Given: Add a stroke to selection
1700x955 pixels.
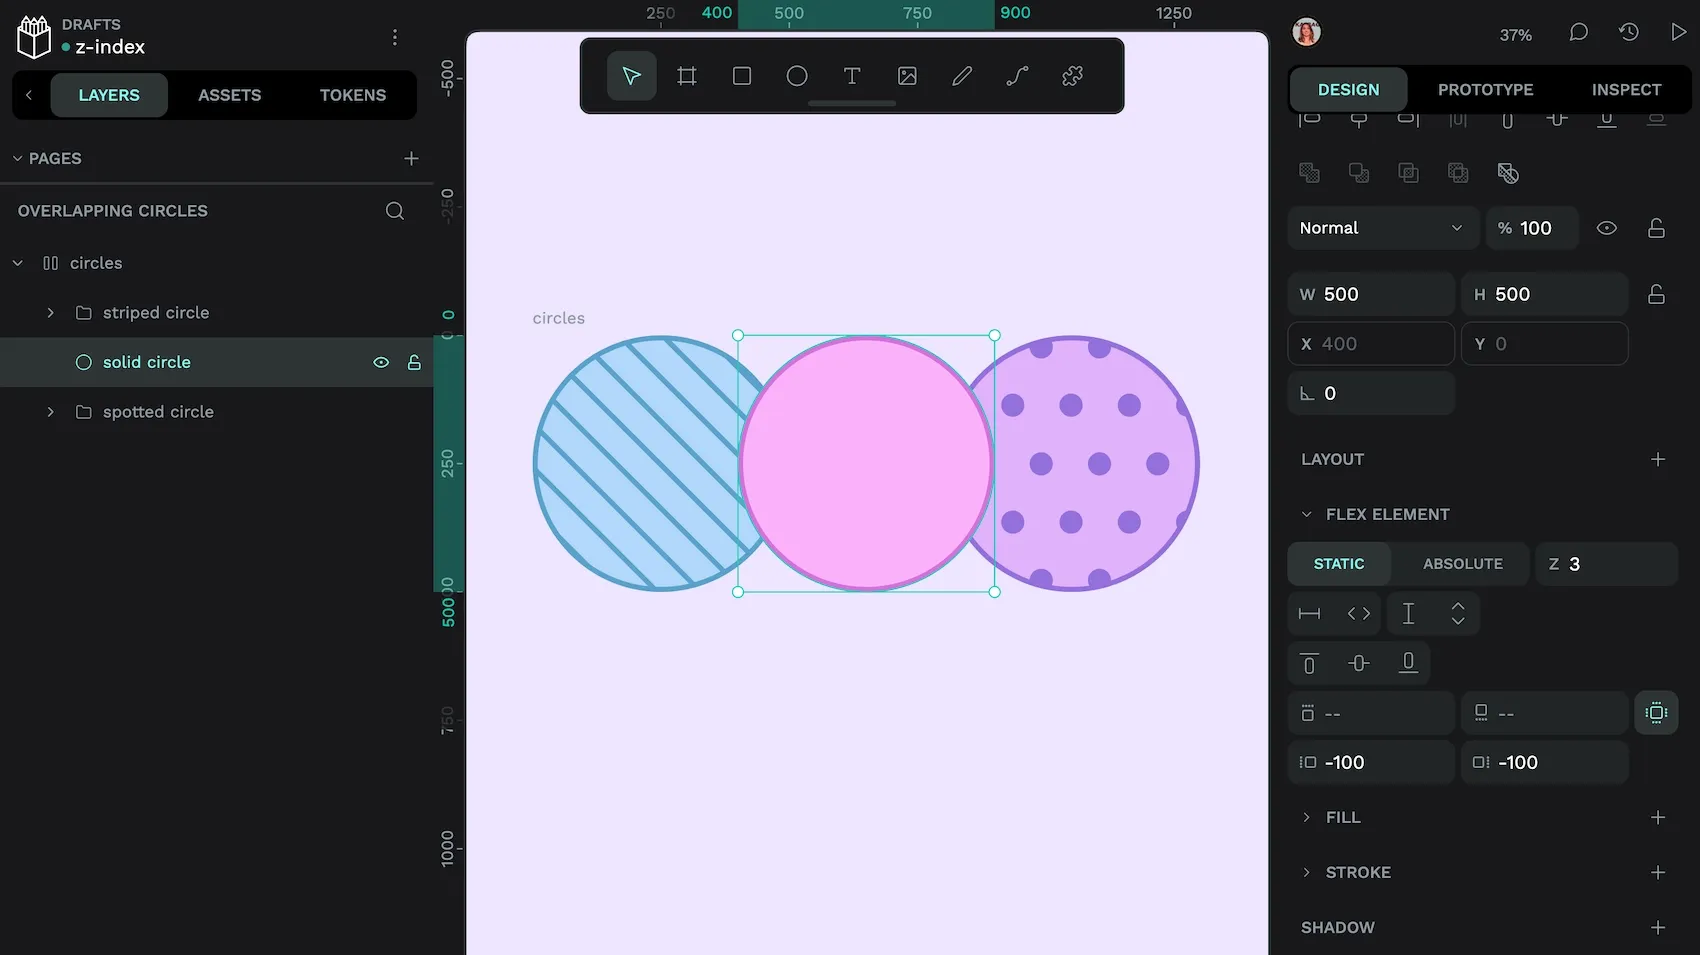Looking at the screenshot, I should 1657,872.
